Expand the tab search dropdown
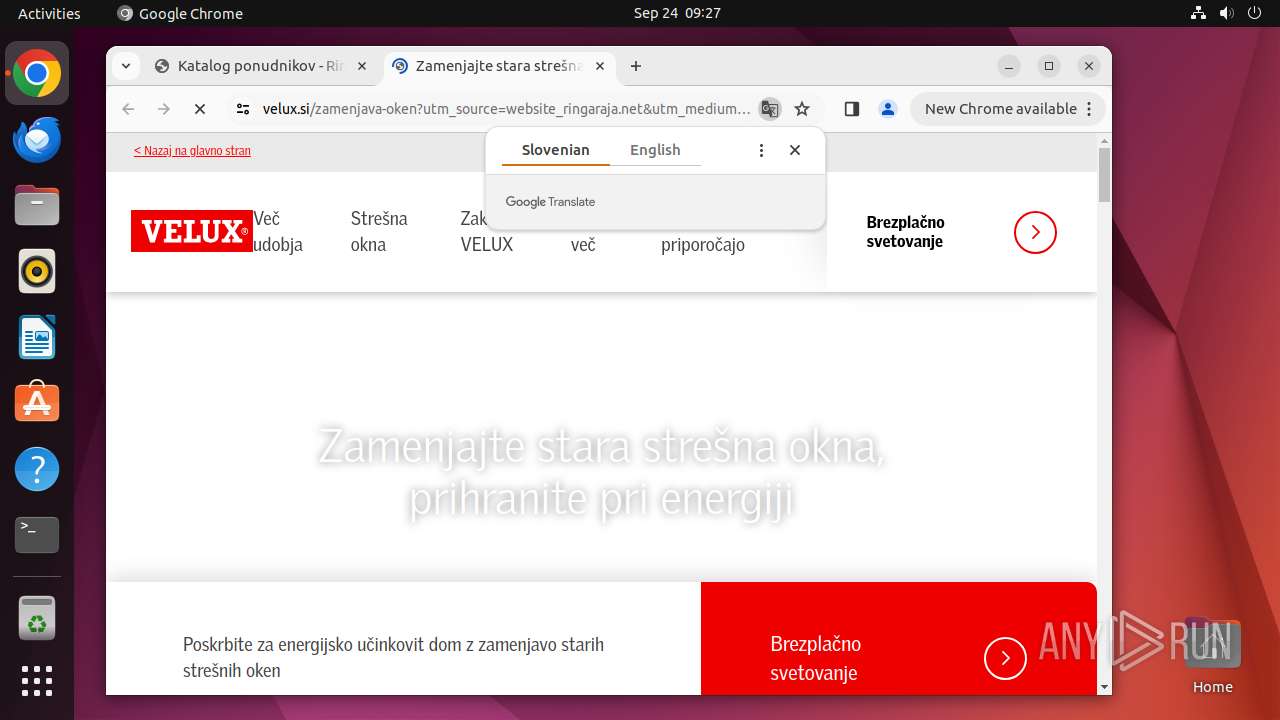Viewport: 1280px width, 720px height. coord(125,66)
